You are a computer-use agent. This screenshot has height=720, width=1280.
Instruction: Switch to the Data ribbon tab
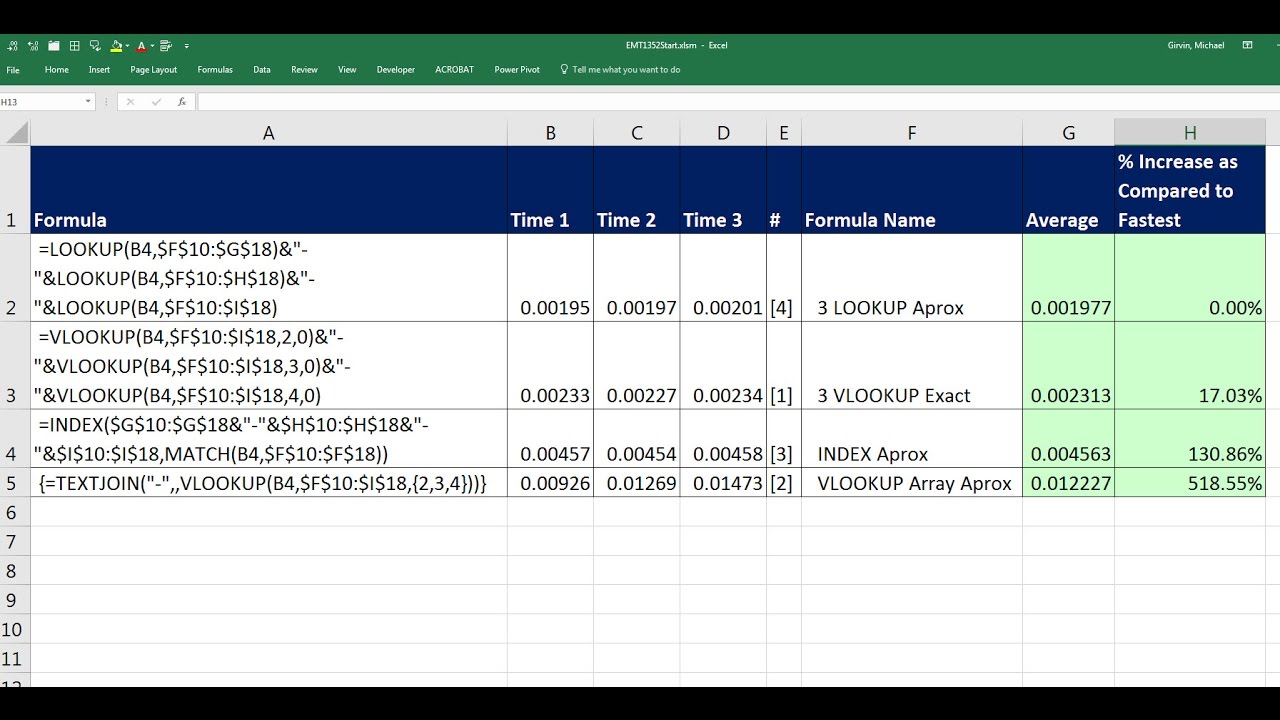click(x=262, y=70)
